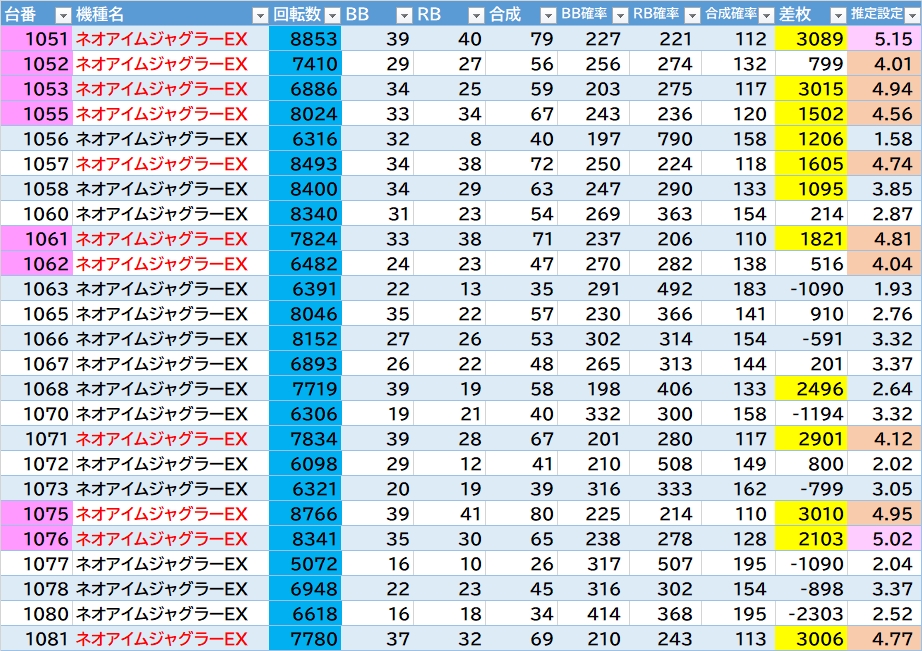Open the RB確率 filter dropdown
This screenshot has width=922, height=651.
pyautogui.click(x=692, y=15)
